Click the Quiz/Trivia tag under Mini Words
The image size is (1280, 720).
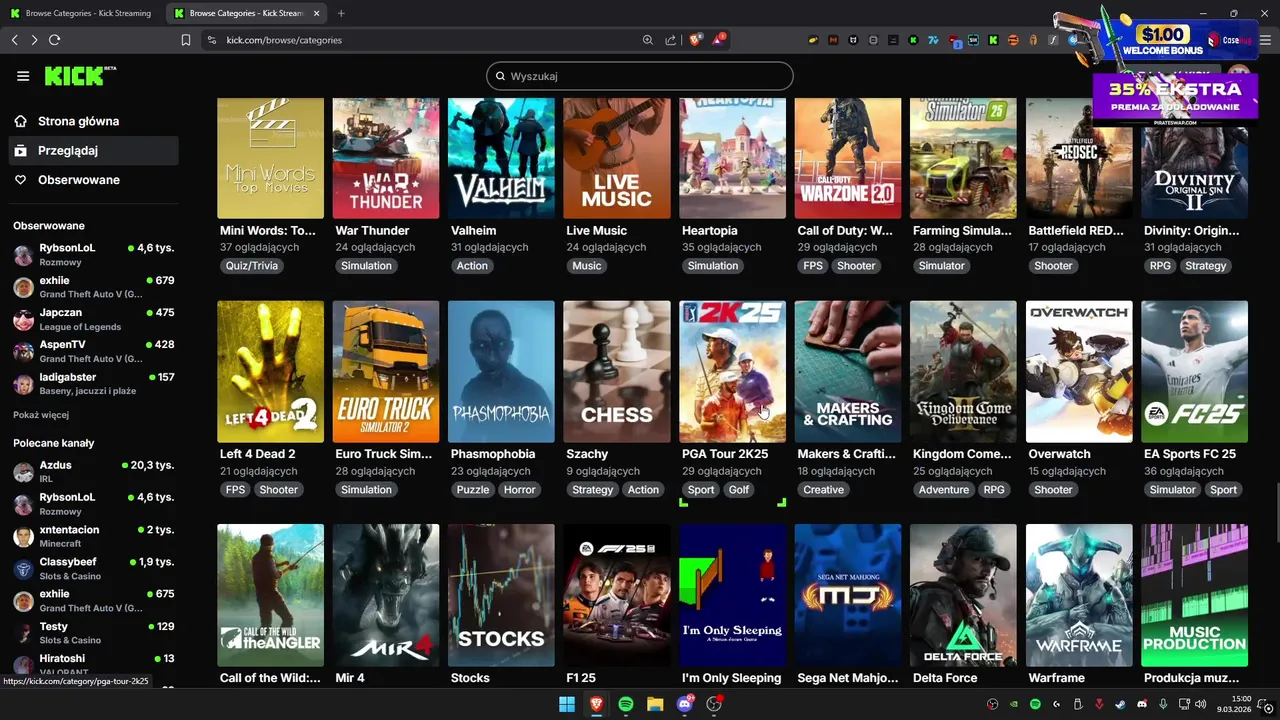point(252,266)
